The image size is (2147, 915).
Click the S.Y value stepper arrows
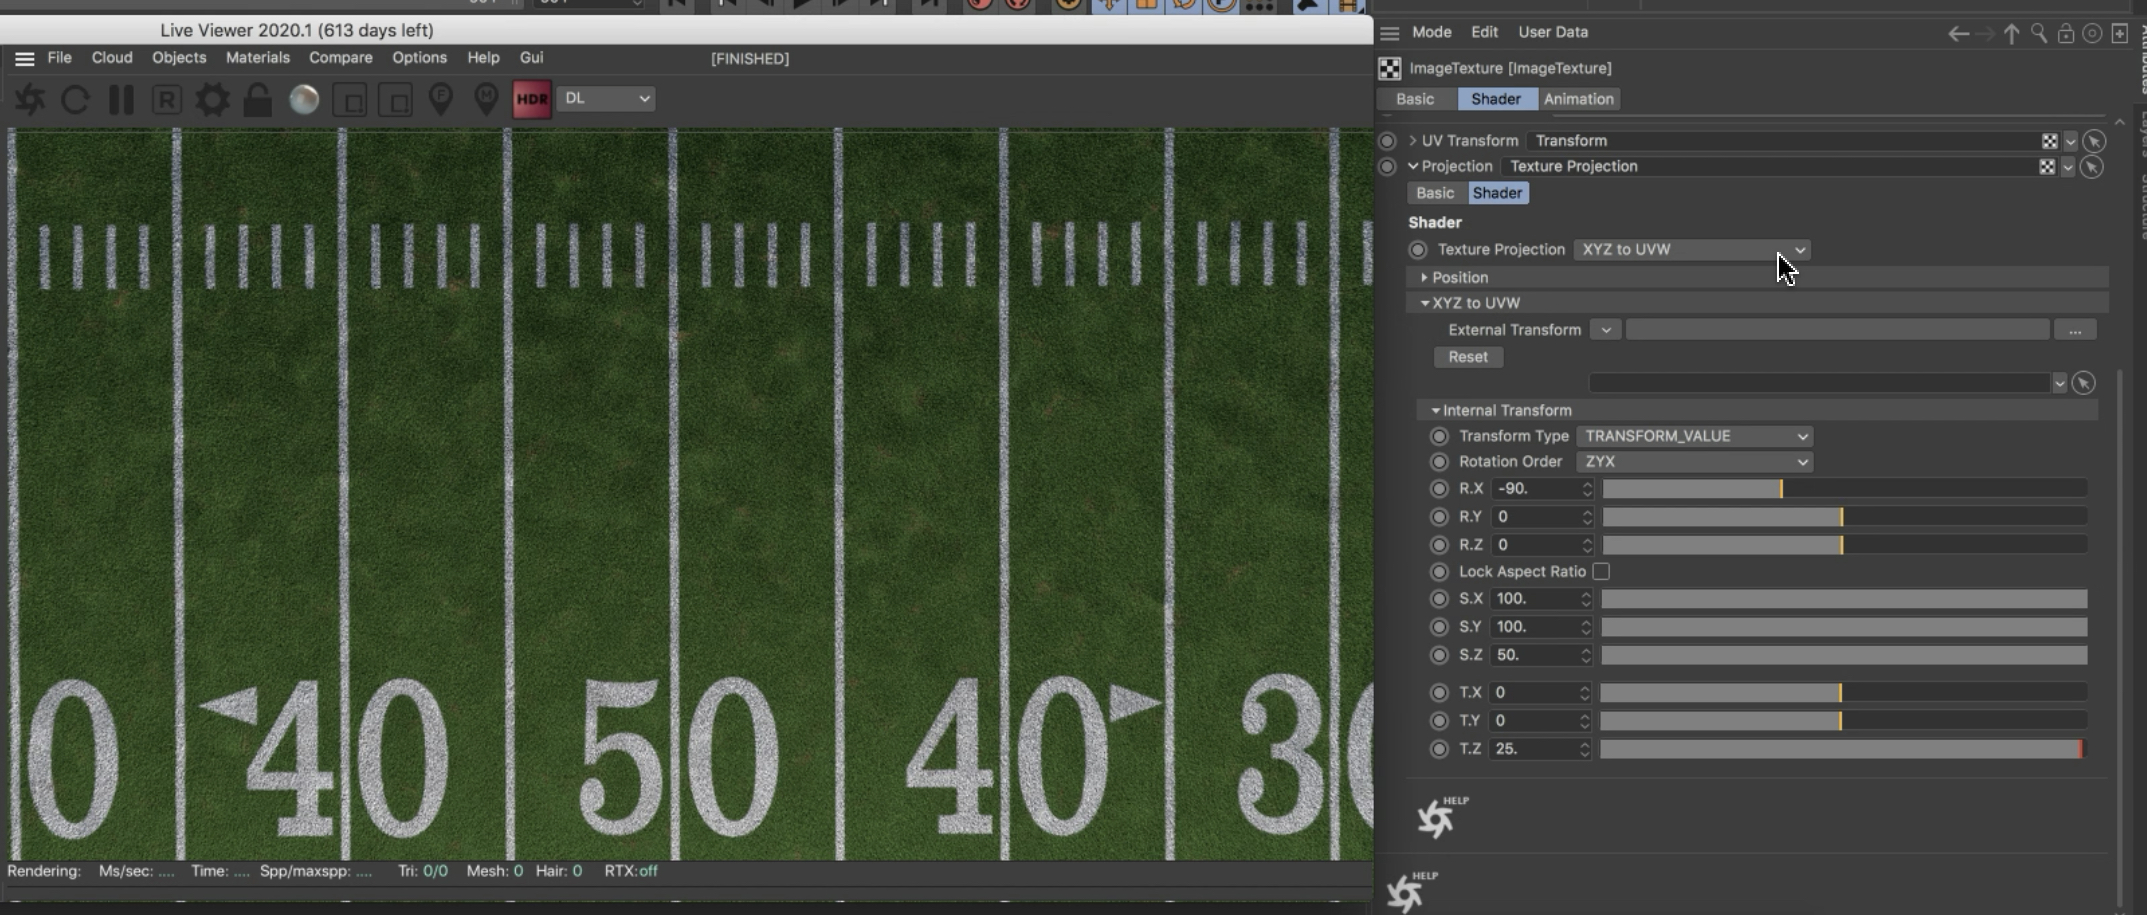click(1586, 627)
